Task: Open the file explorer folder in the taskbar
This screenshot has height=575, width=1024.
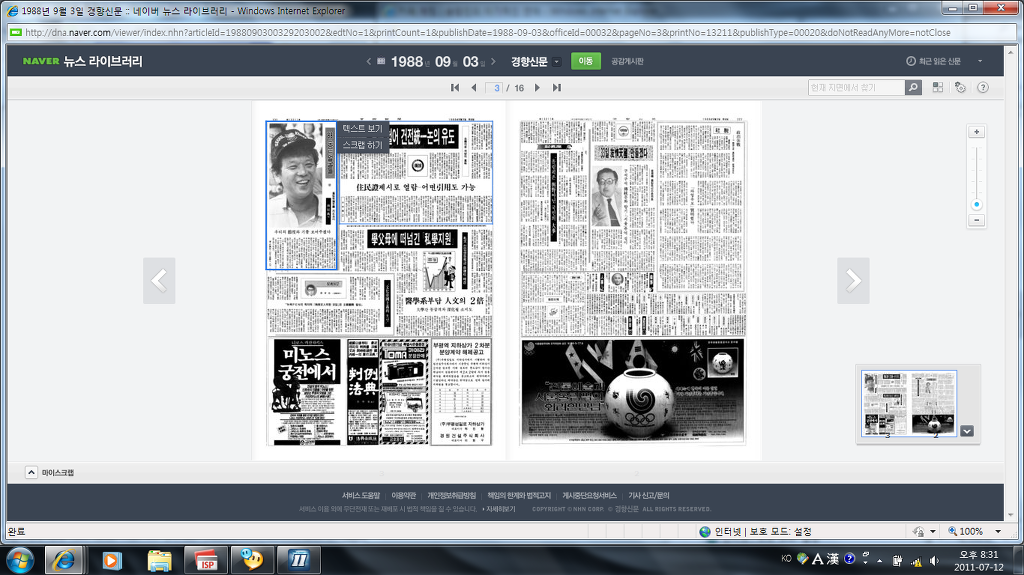Action: [159, 560]
